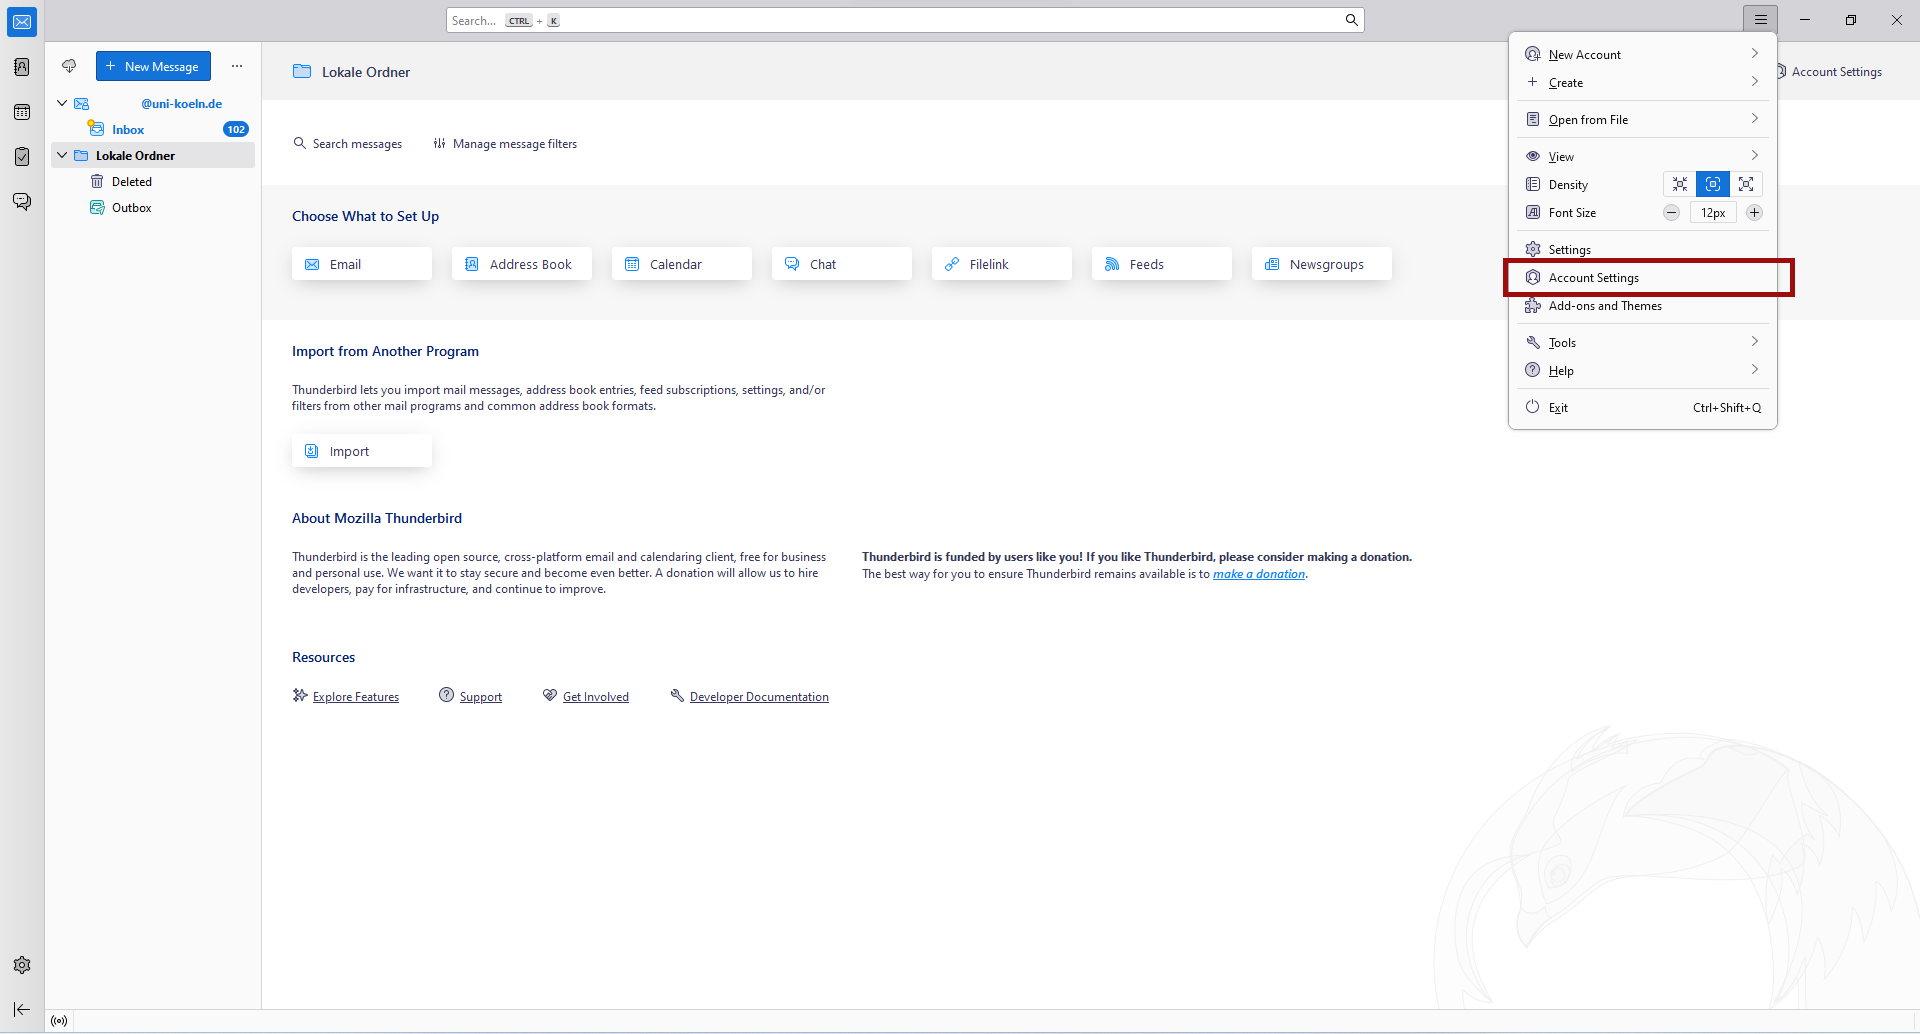Click the search magnifier icon in search bar
The width and height of the screenshot is (1920, 1034).
tap(1351, 20)
